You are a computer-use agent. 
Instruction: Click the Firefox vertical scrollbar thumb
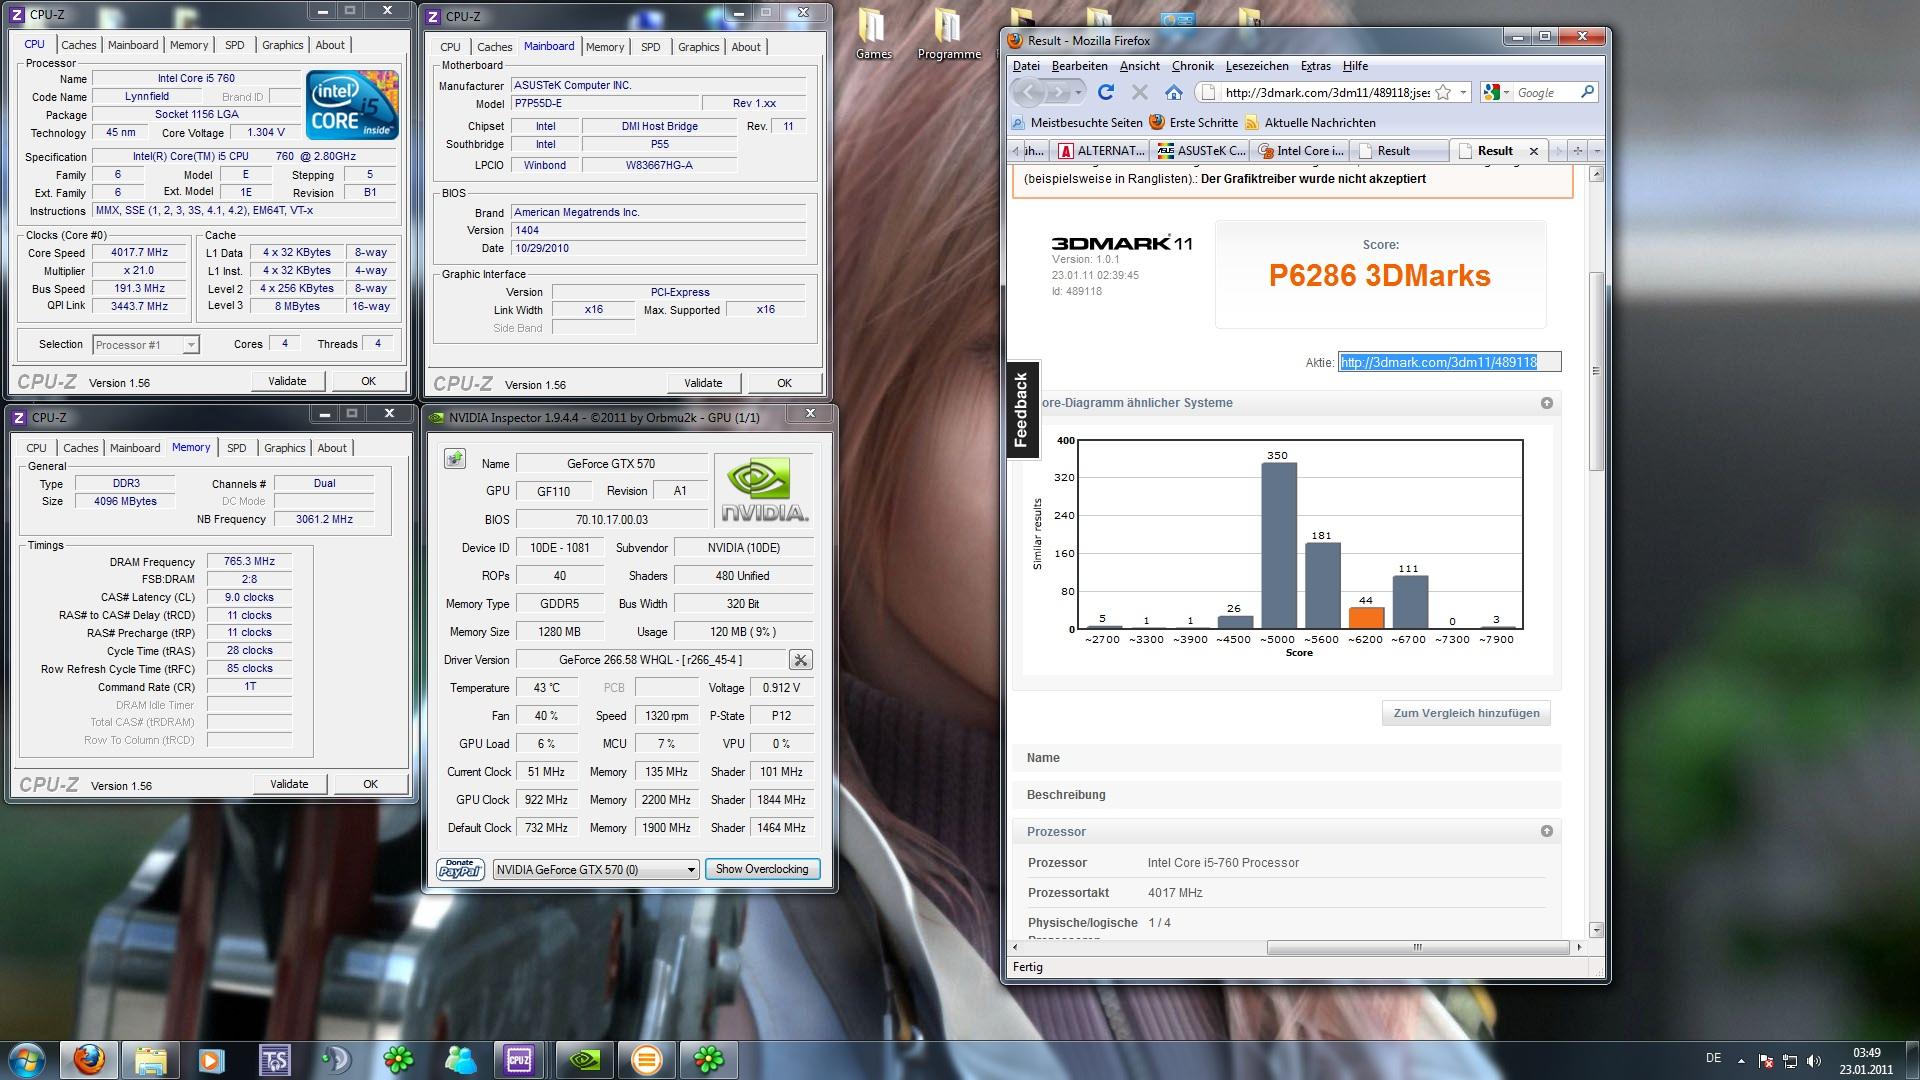pyautogui.click(x=1596, y=370)
